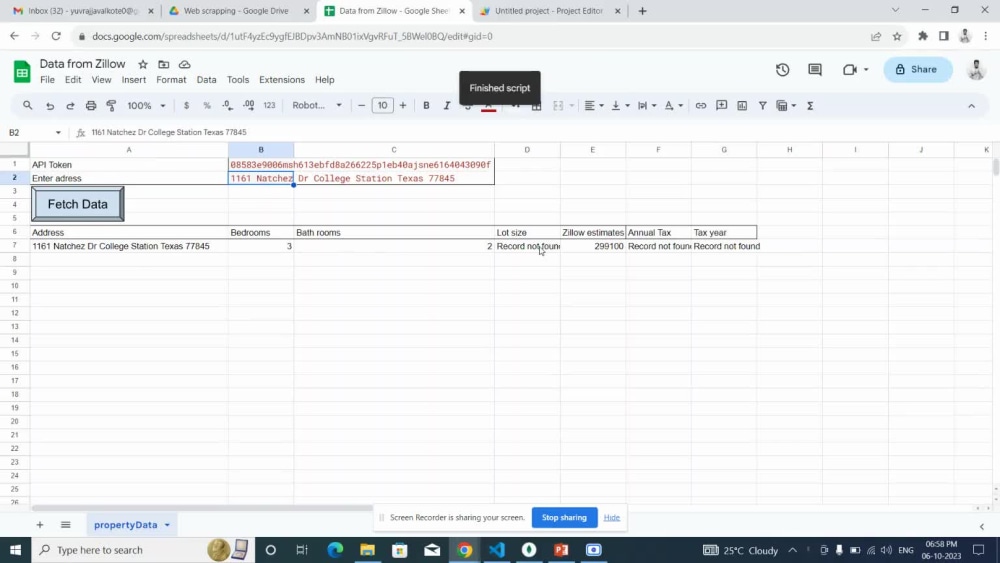The height and width of the screenshot is (563, 1000).
Task: Open the functions sigma menu
Action: point(810,106)
